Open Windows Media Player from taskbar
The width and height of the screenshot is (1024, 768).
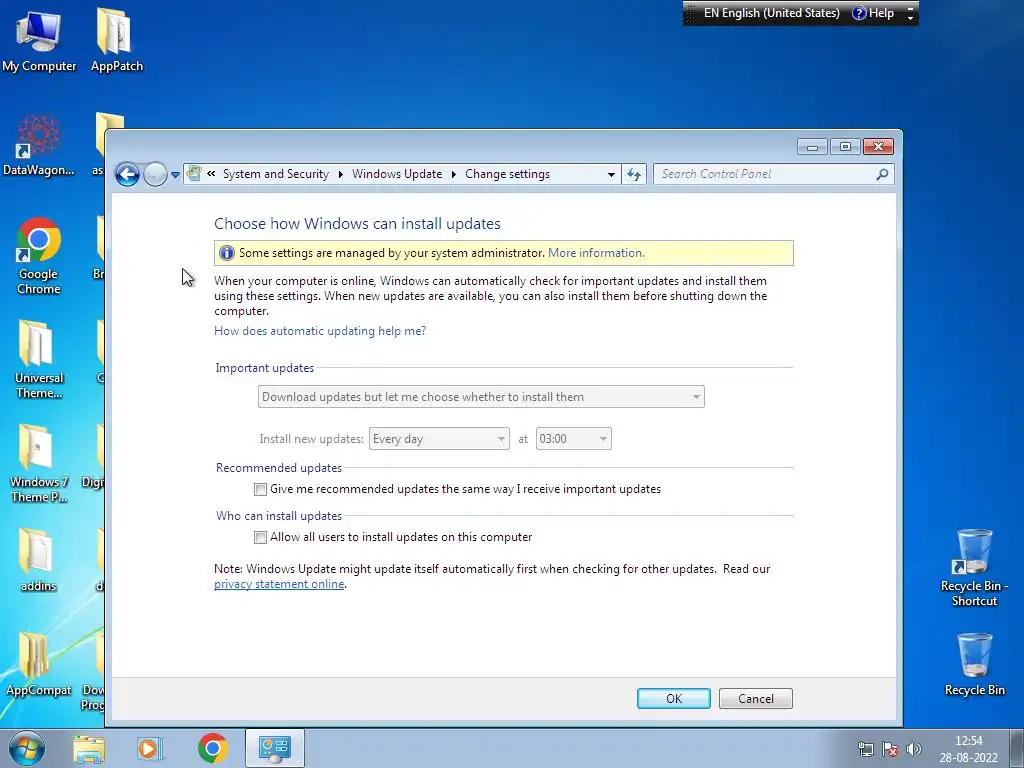coord(149,748)
